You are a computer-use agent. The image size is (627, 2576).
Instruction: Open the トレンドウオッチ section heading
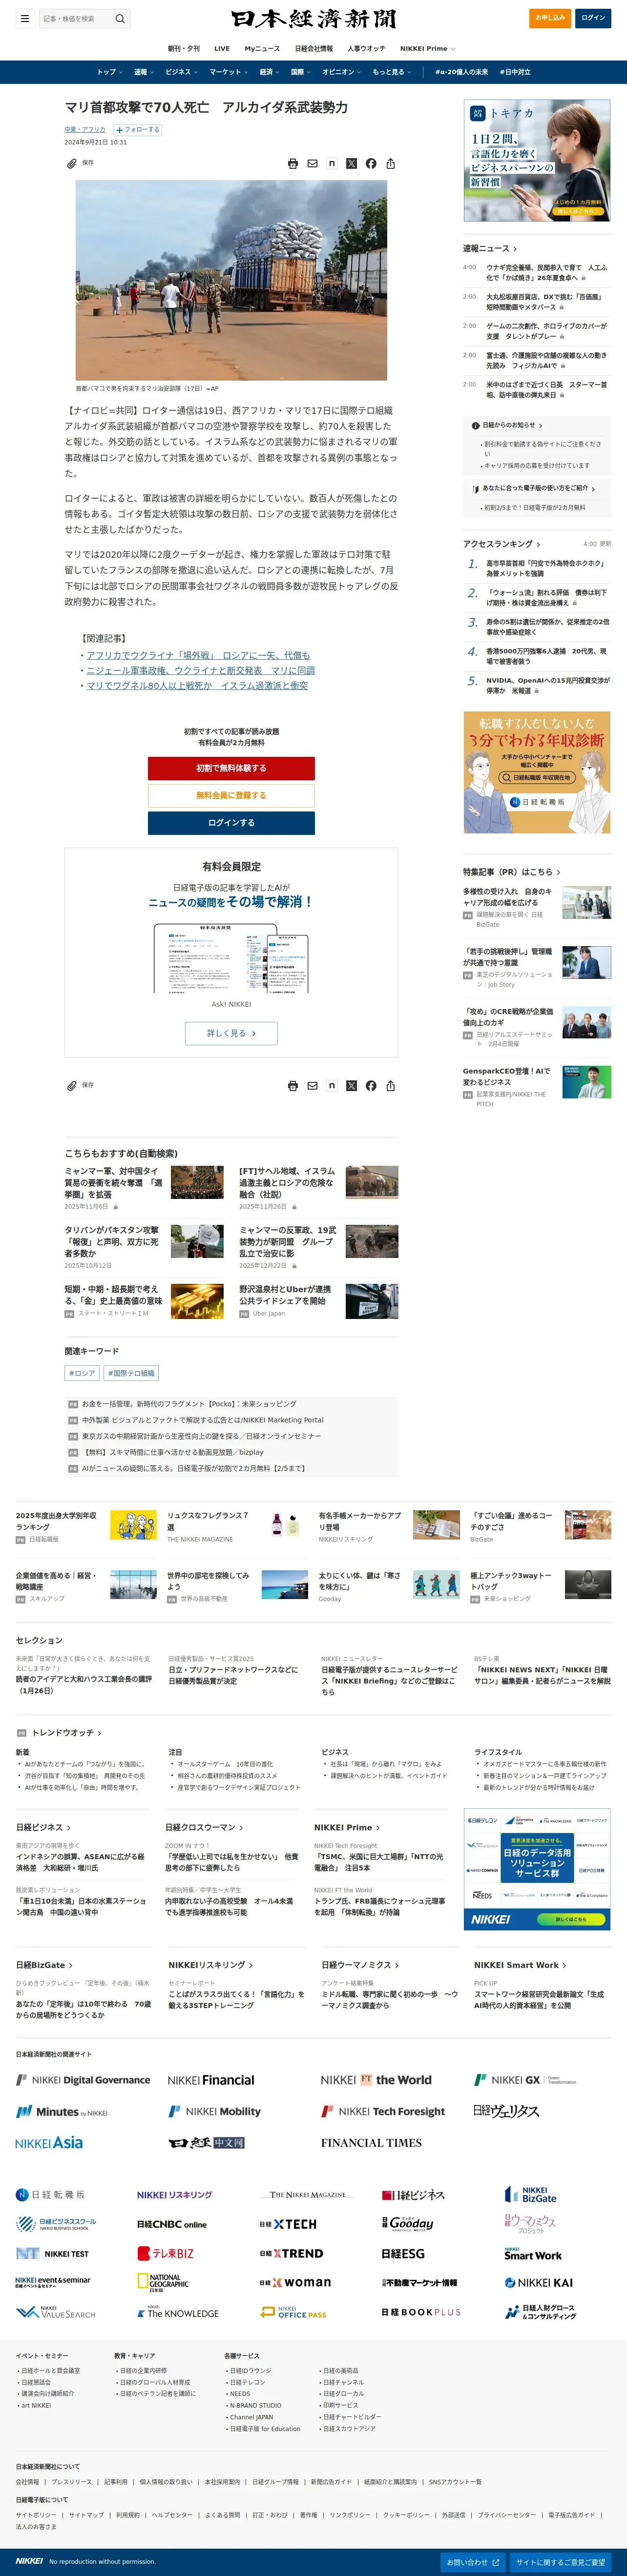(66, 1733)
